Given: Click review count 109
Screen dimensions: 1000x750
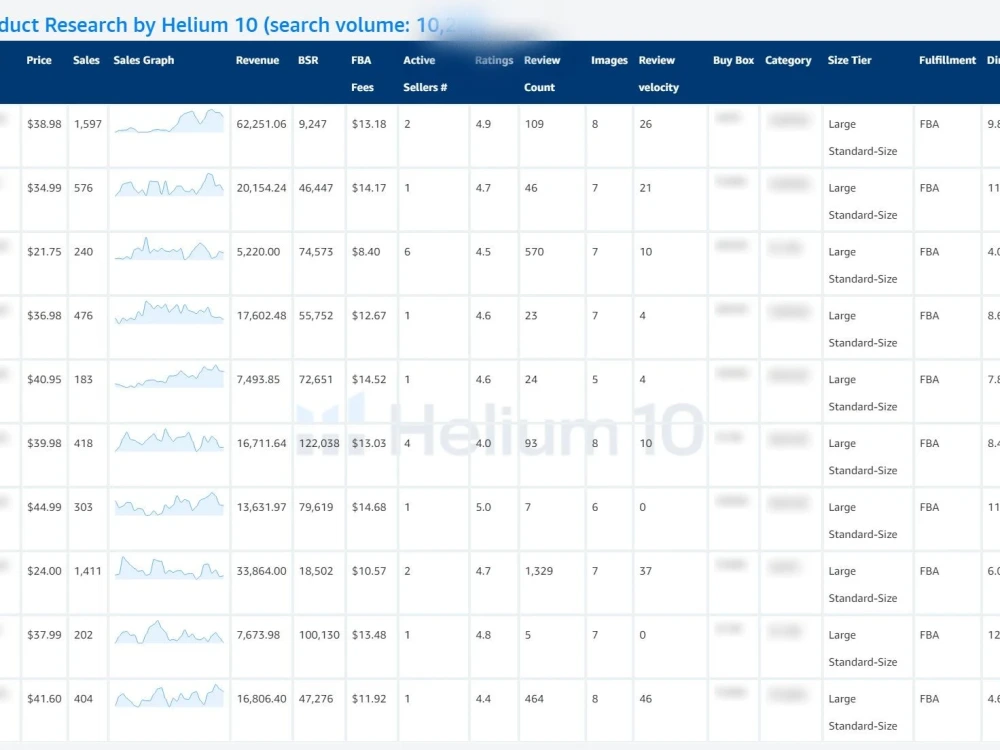Looking at the screenshot, I should 534,124.
